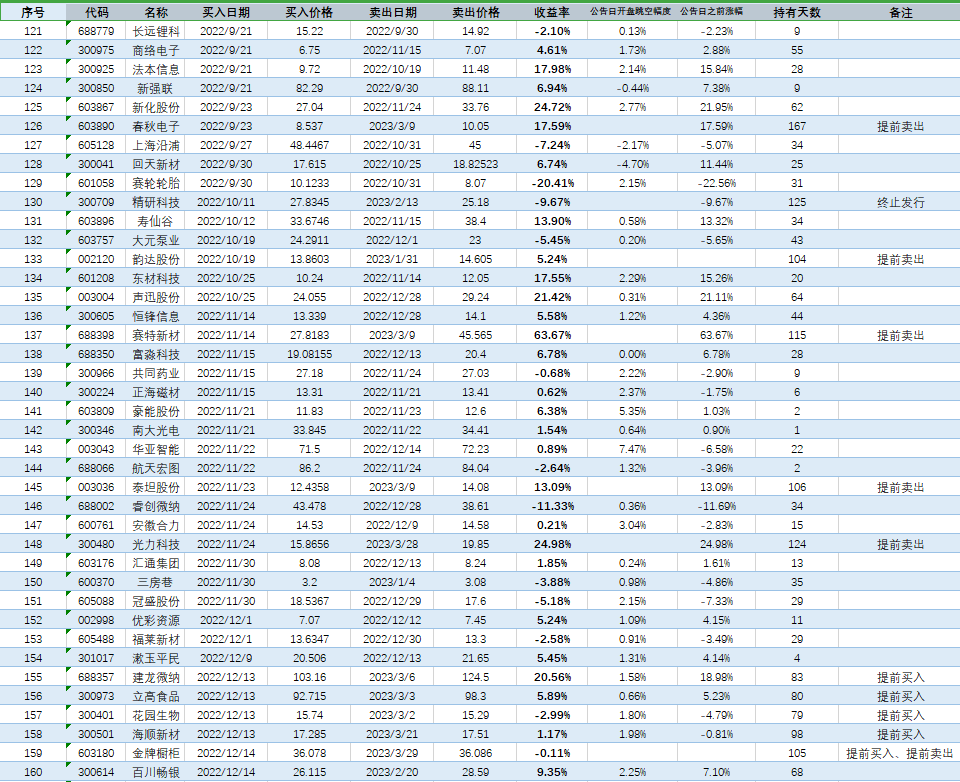The height and width of the screenshot is (782, 960).
Task: Select the 卖出价格 column header
Action: click(x=476, y=12)
